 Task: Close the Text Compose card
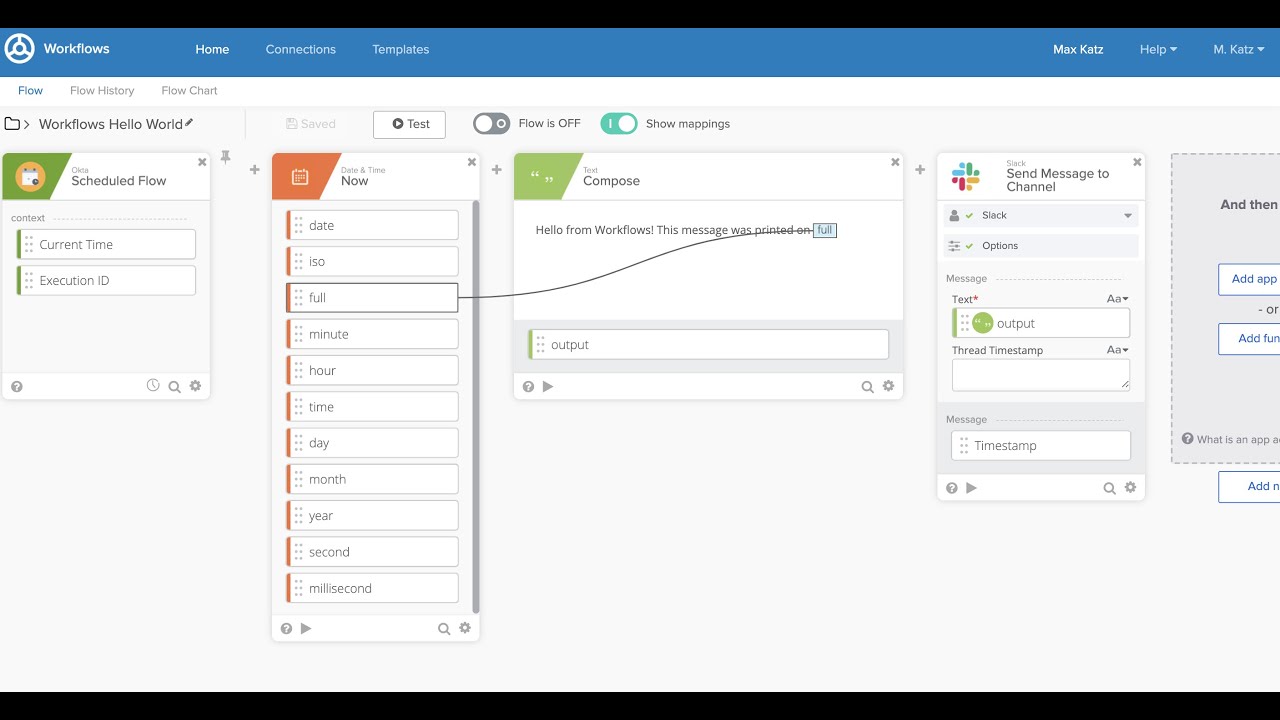[x=895, y=162]
